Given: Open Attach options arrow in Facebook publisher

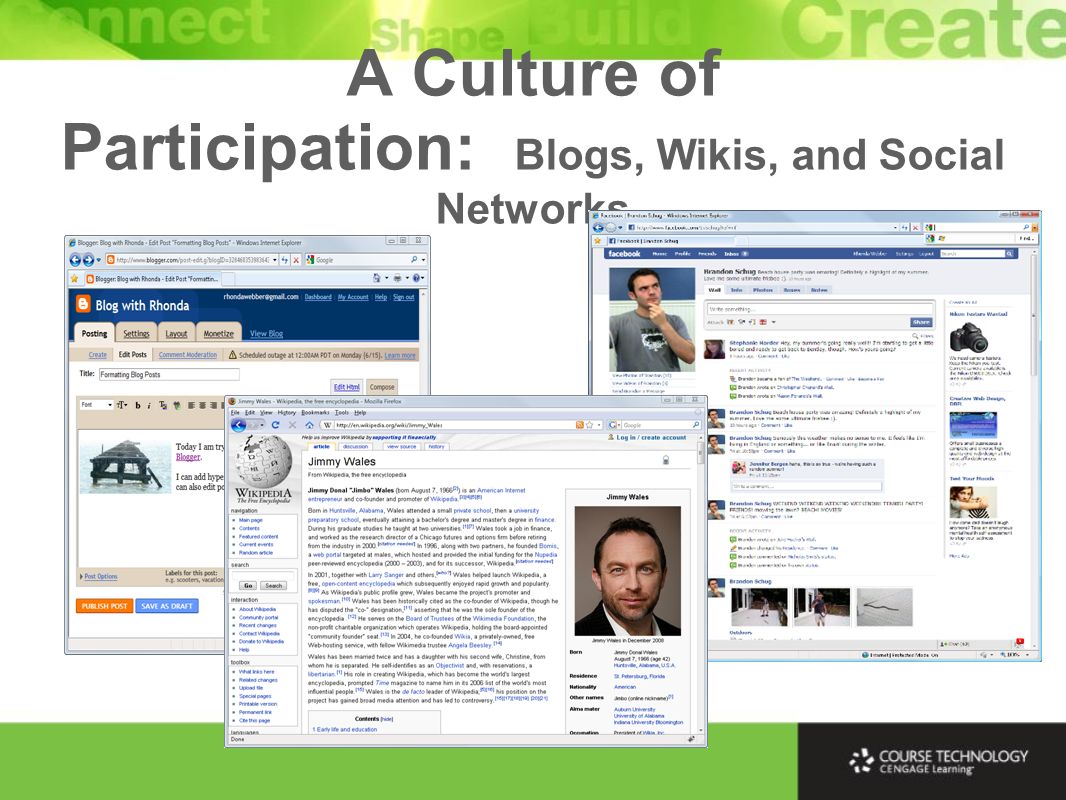Looking at the screenshot, I should point(774,322).
